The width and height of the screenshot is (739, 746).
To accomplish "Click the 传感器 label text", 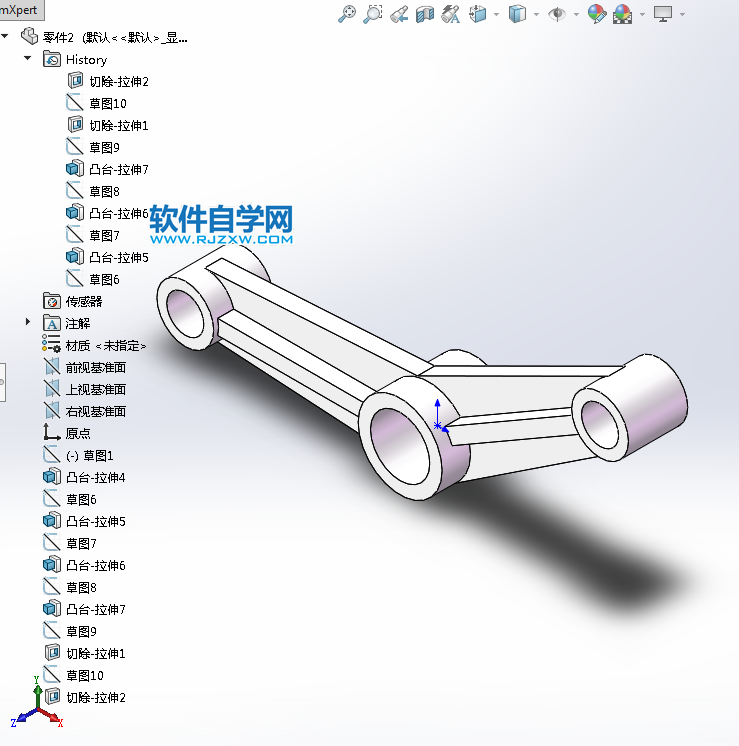I will (84, 301).
